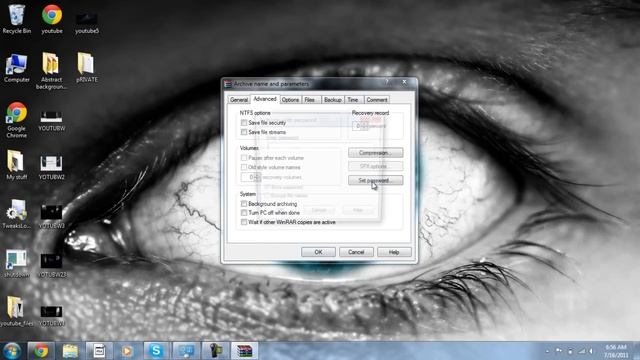Open Chrome from the taskbar
The height and width of the screenshot is (360, 640).
click(x=41, y=351)
